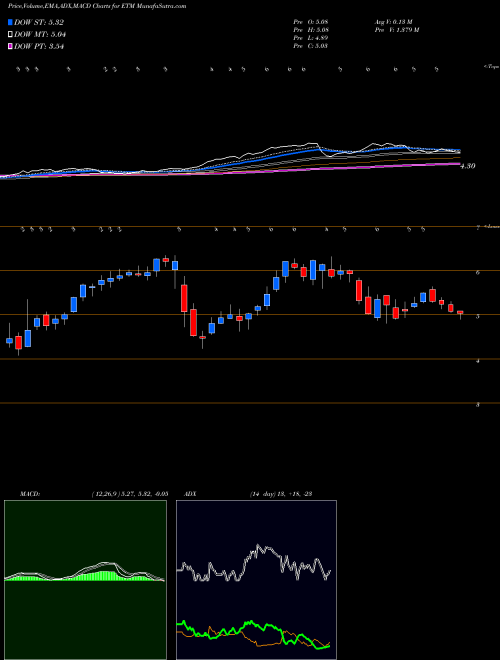
Task: Select the 'Pre C: 5.03' close value
Action: (311, 46)
